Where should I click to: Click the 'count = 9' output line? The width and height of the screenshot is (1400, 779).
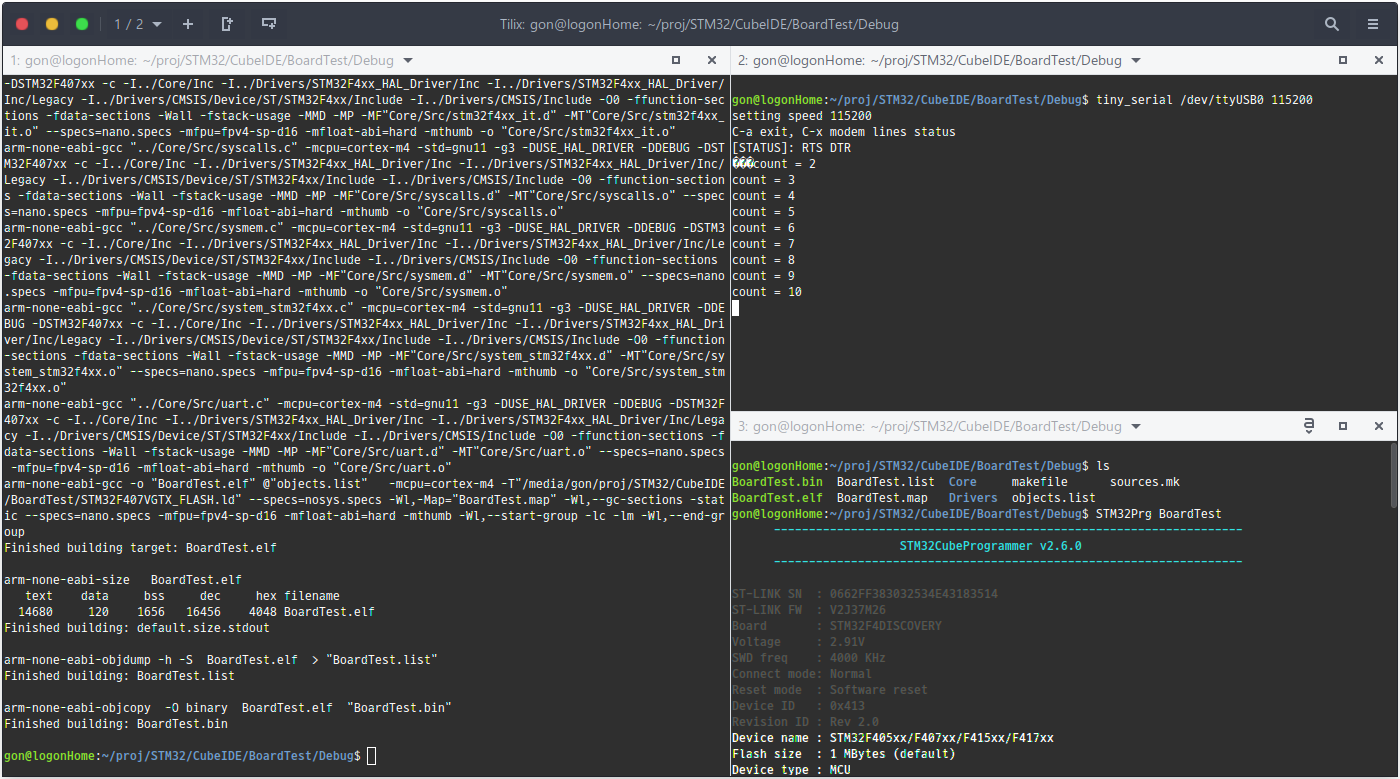point(763,276)
